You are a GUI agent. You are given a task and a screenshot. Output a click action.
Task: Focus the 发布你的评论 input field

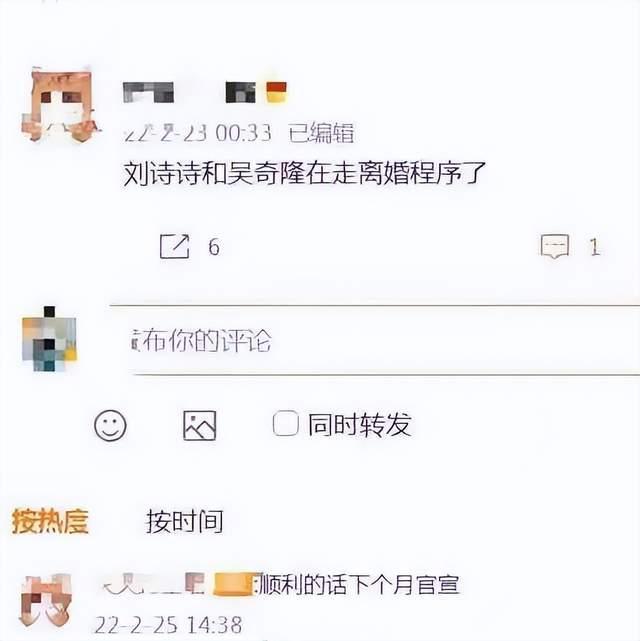pos(374,340)
